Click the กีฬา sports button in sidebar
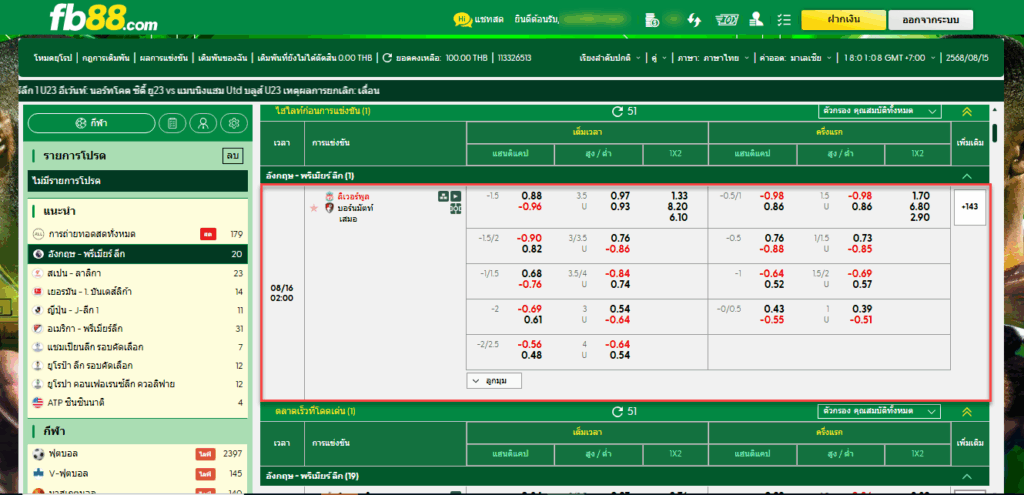Screen dimensions: 1024x495 pyautogui.click(x=91, y=123)
